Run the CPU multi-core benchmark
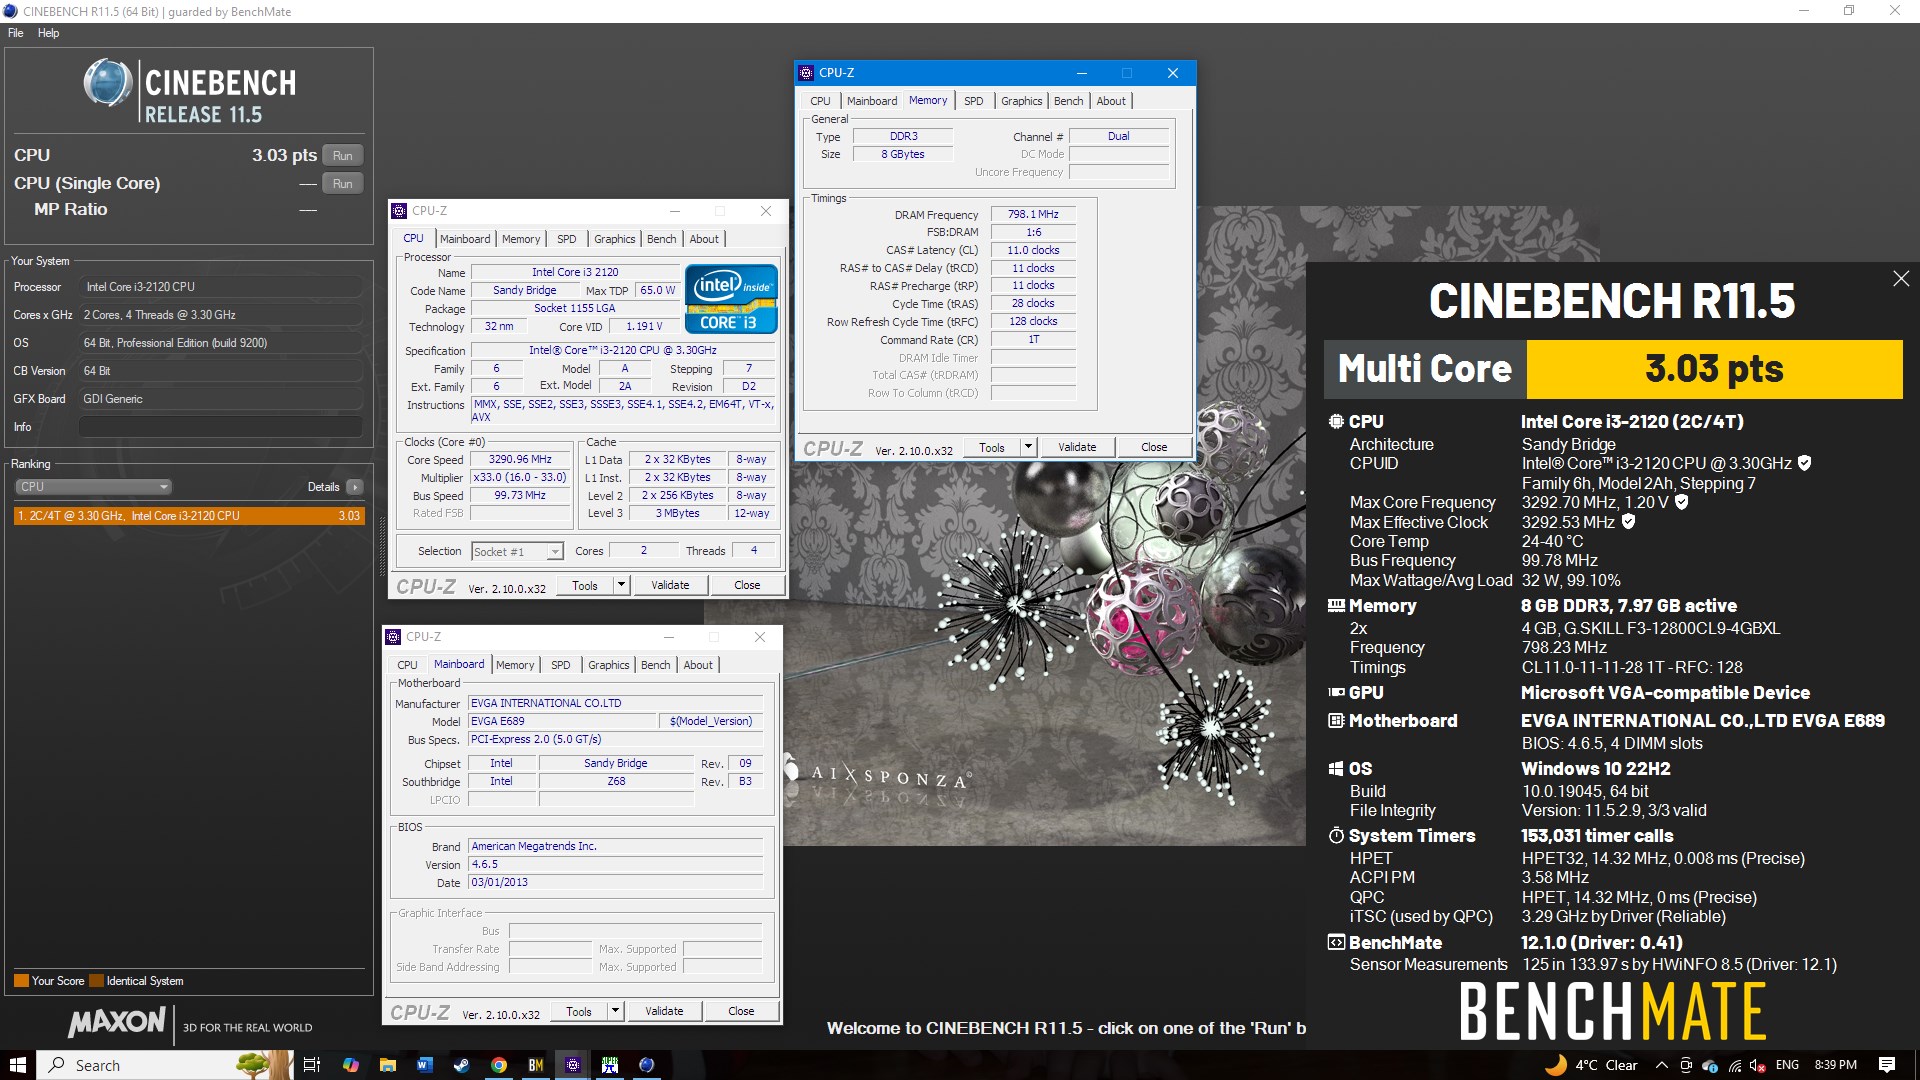Image resolution: width=1920 pixels, height=1080 pixels. (x=342, y=156)
